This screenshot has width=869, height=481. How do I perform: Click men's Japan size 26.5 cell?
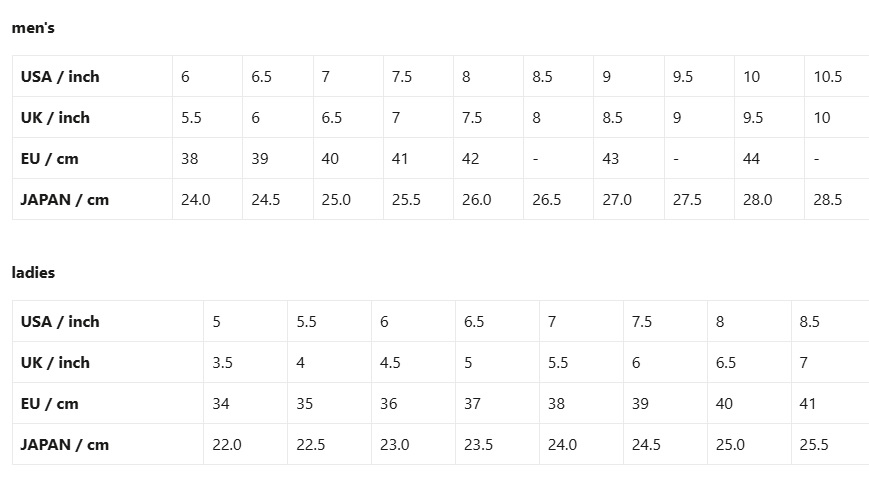click(559, 199)
